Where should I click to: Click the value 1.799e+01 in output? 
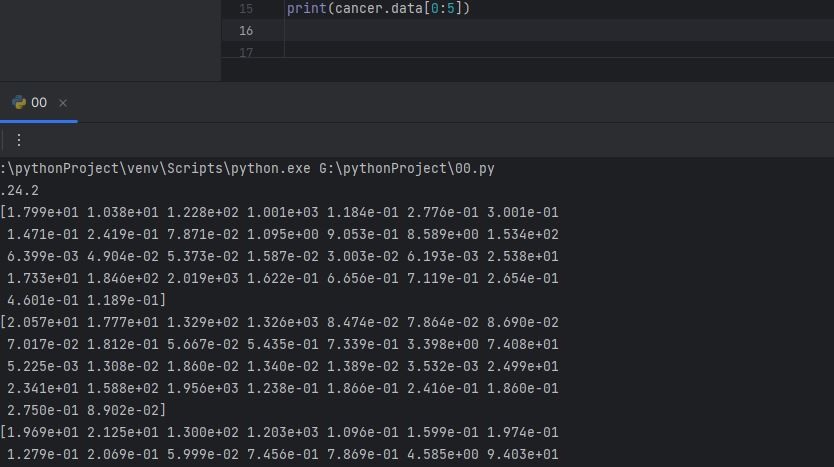pyautogui.click(x=43, y=213)
